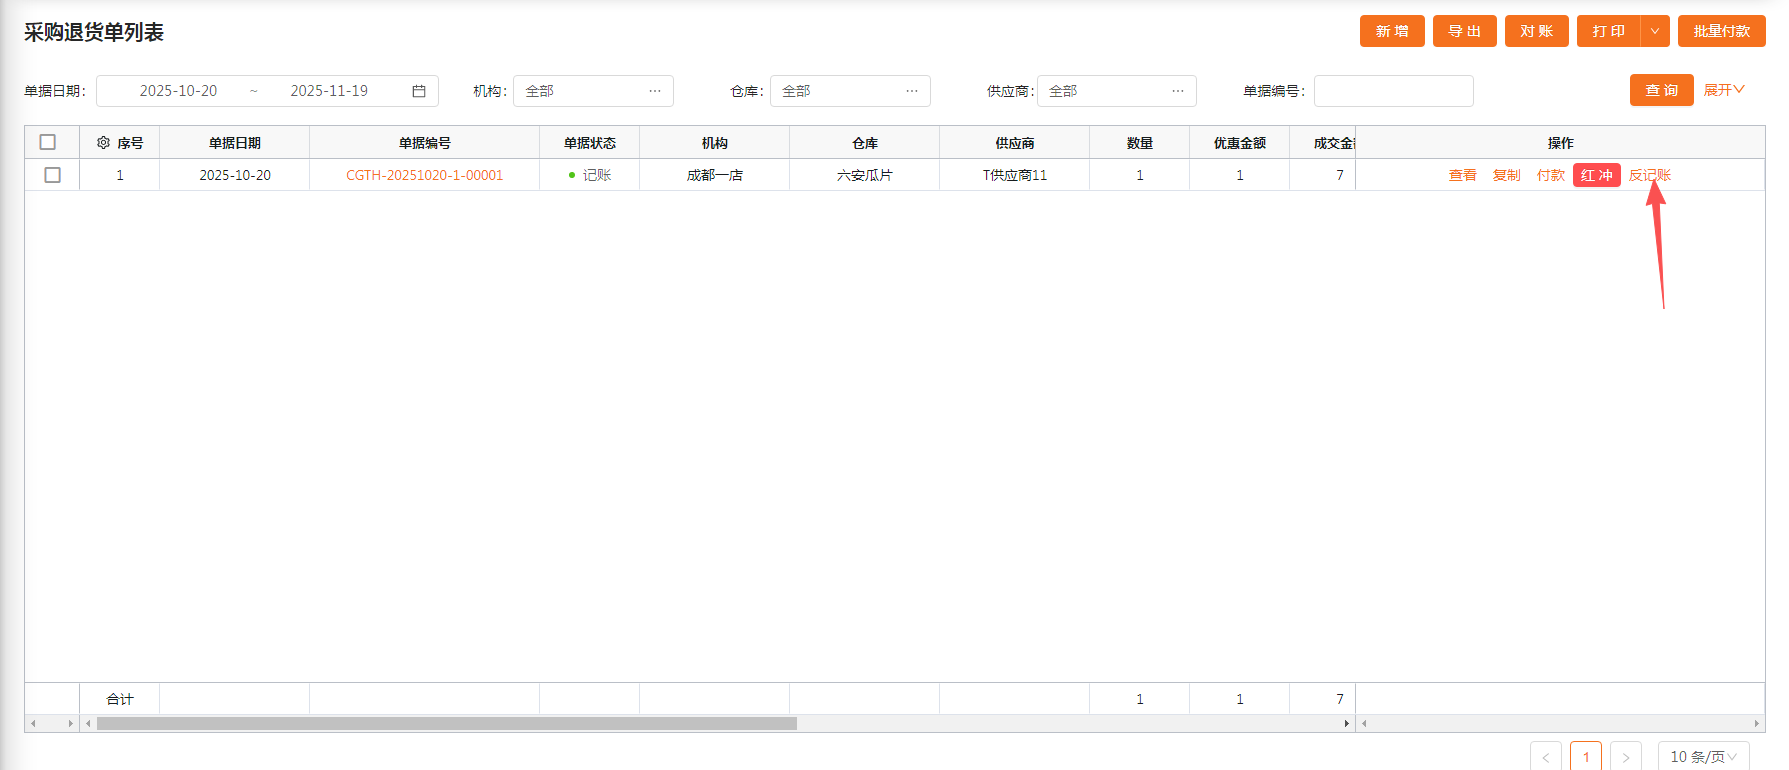Open the 仓库 全部 dropdown

(850, 91)
